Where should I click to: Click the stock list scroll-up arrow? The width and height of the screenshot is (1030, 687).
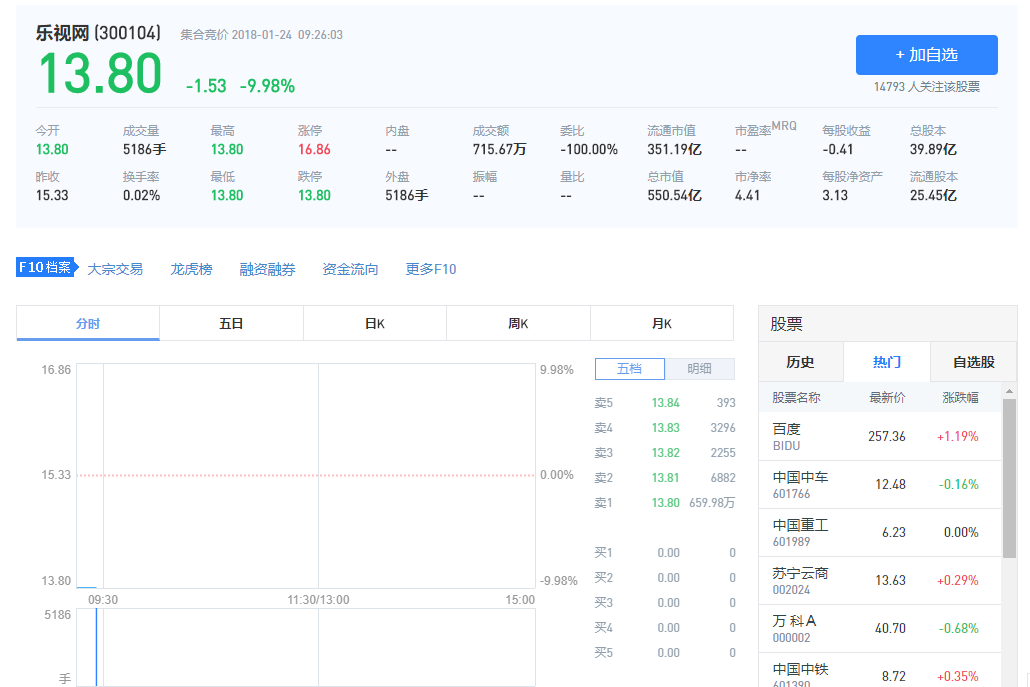pos(1009,391)
